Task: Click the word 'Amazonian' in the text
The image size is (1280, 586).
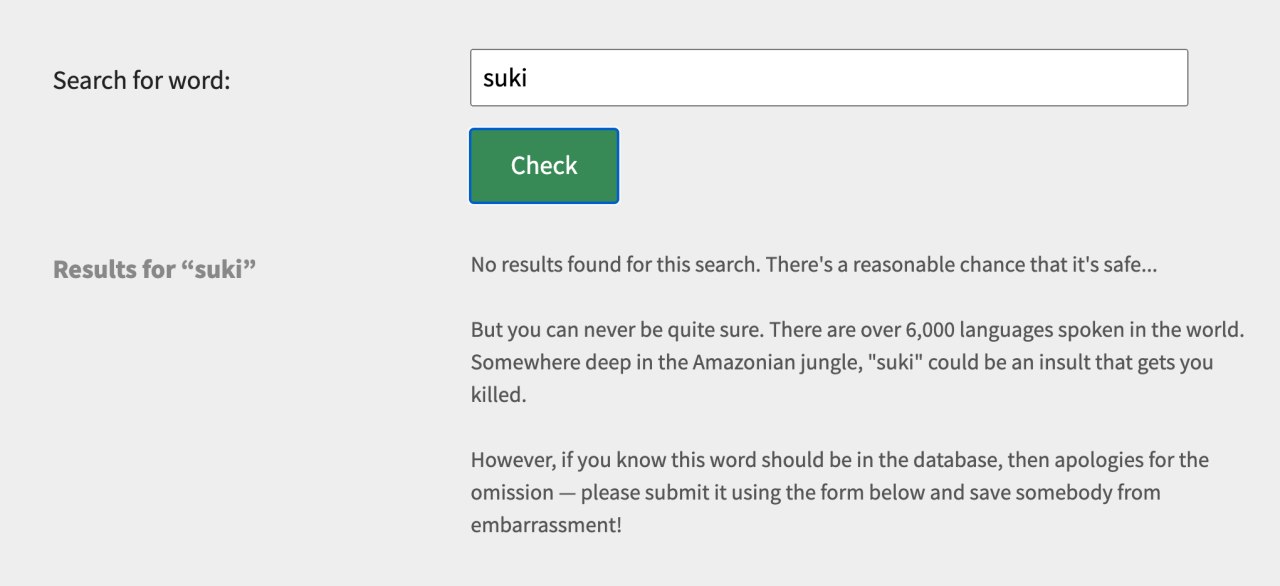Action: tap(742, 362)
